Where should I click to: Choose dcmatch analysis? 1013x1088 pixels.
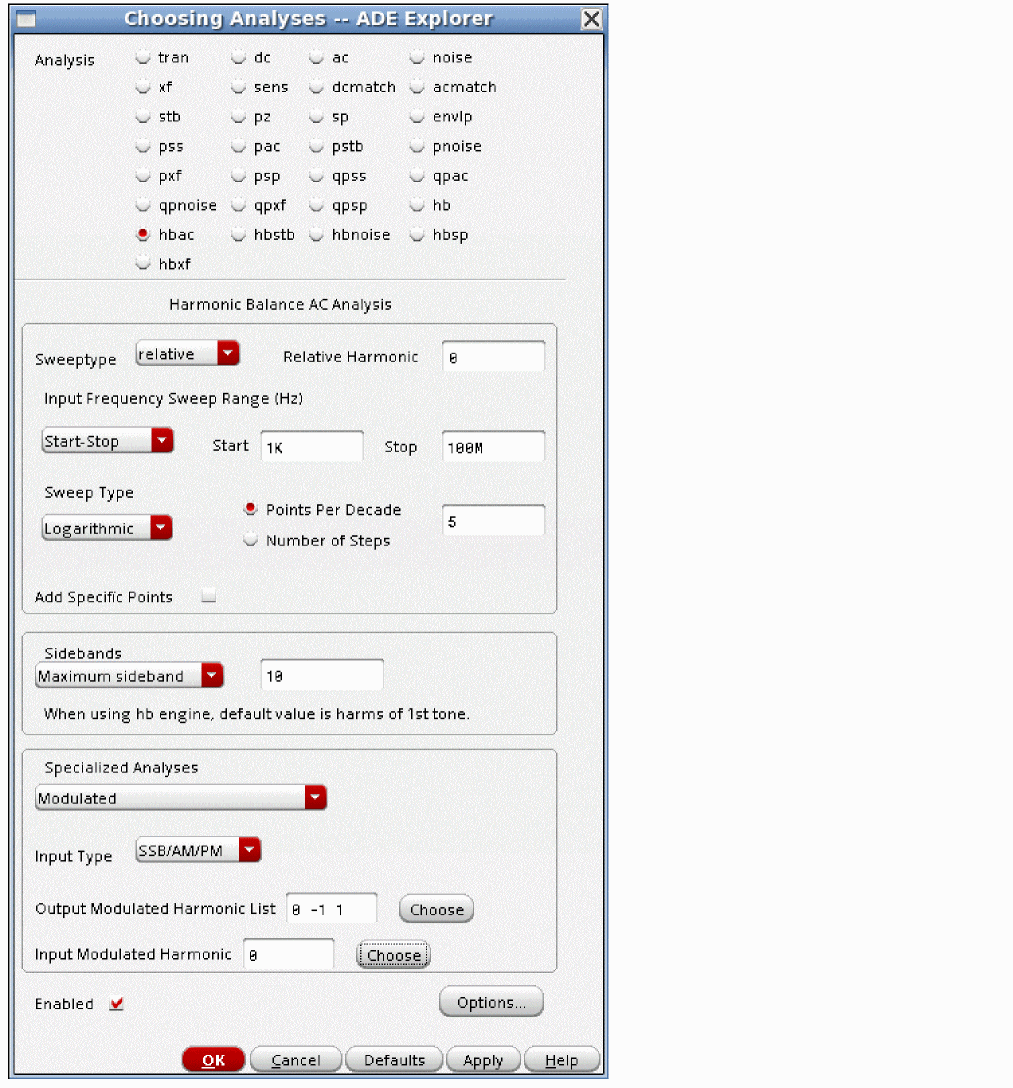(316, 87)
